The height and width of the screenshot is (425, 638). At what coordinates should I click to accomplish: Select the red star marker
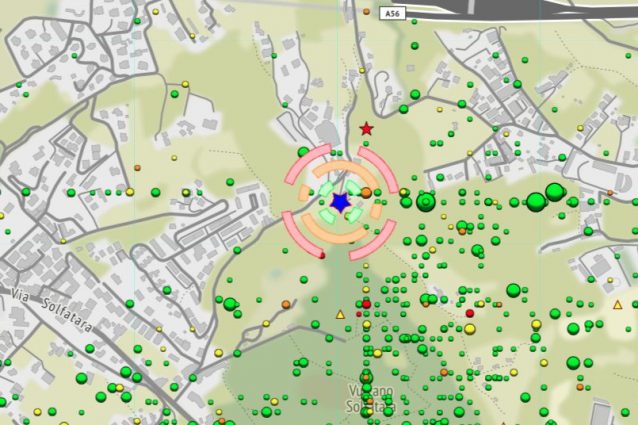pos(367,129)
